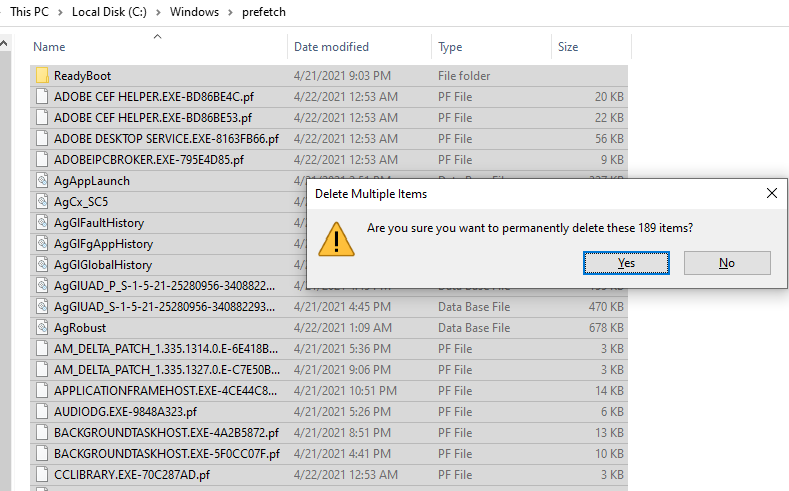Click icon of CCLIBRARY.EXE-70C287AD.pf
The image size is (789, 491).
42,475
